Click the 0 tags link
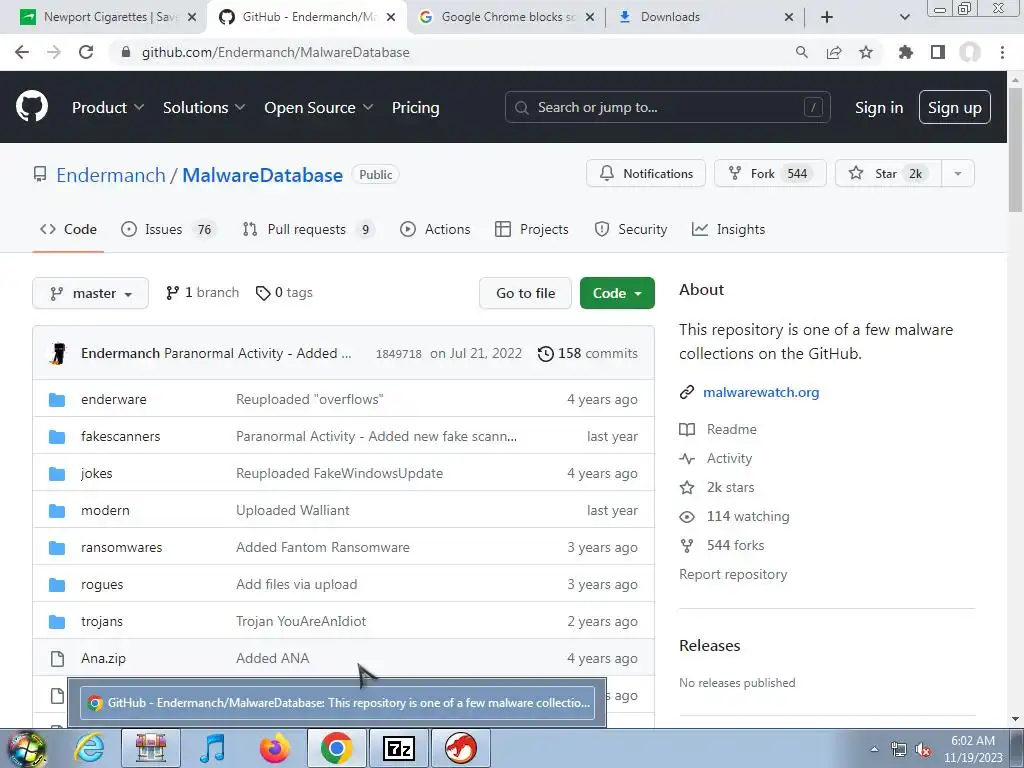 point(284,293)
